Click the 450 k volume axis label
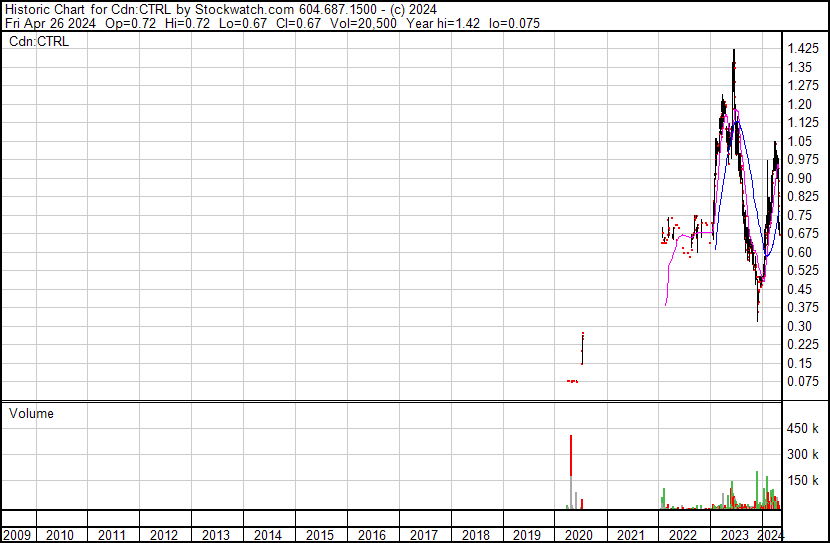 coord(803,428)
